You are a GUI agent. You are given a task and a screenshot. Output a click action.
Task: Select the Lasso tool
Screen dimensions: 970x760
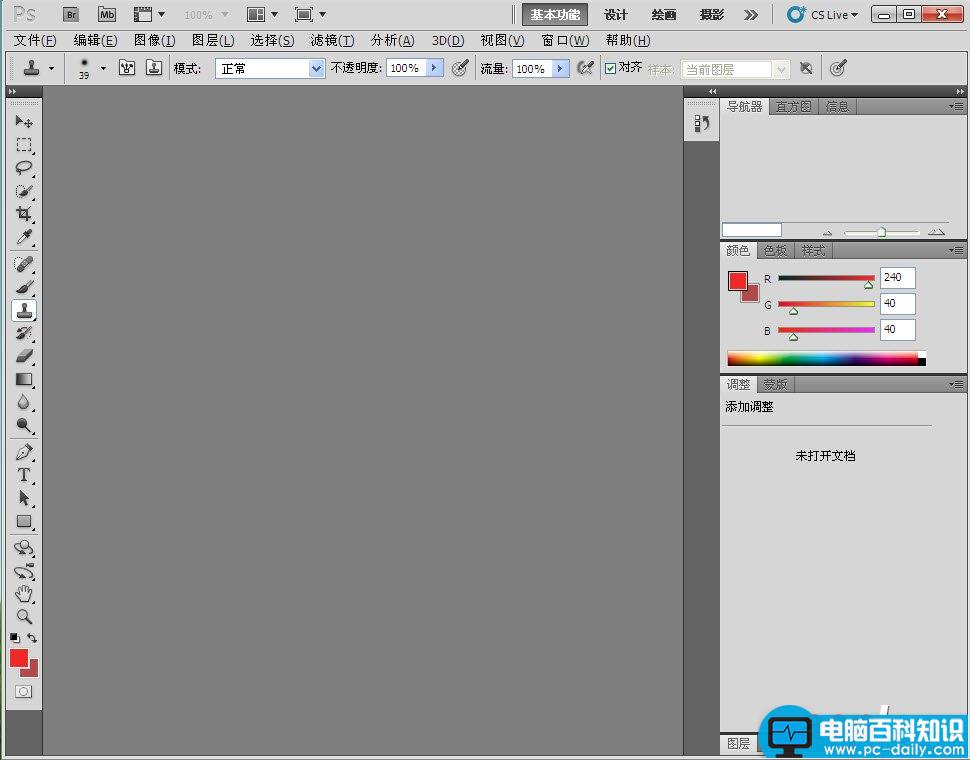point(24,168)
